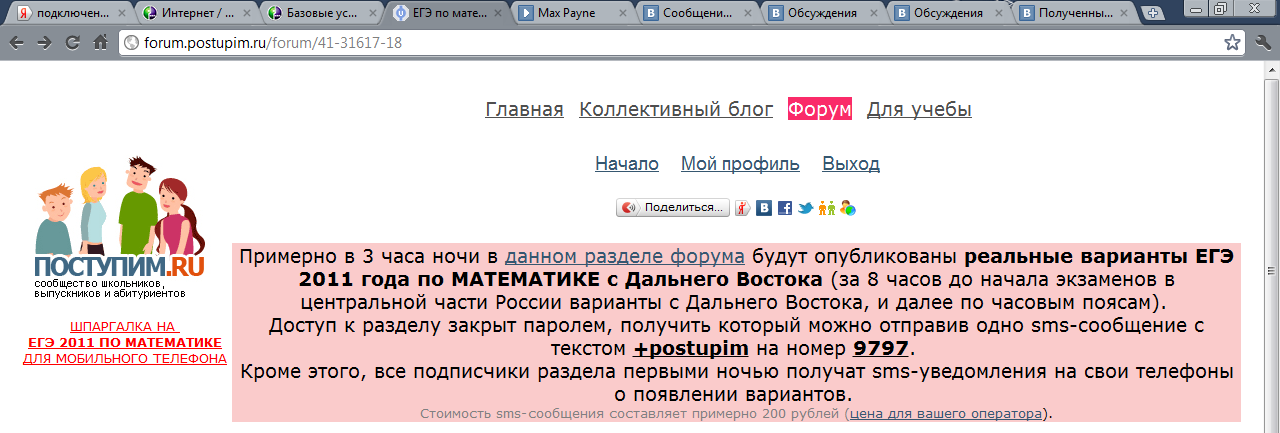Click the browser Back arrow

17,43
